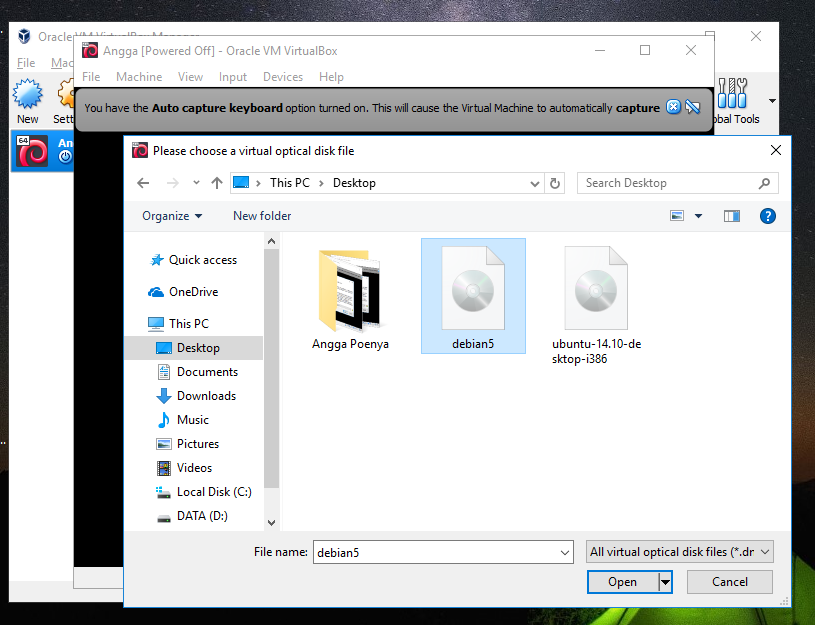815x625 pixels.
Task: Click New VM icon in VirtualBox Manager
Action: (28, 102)
